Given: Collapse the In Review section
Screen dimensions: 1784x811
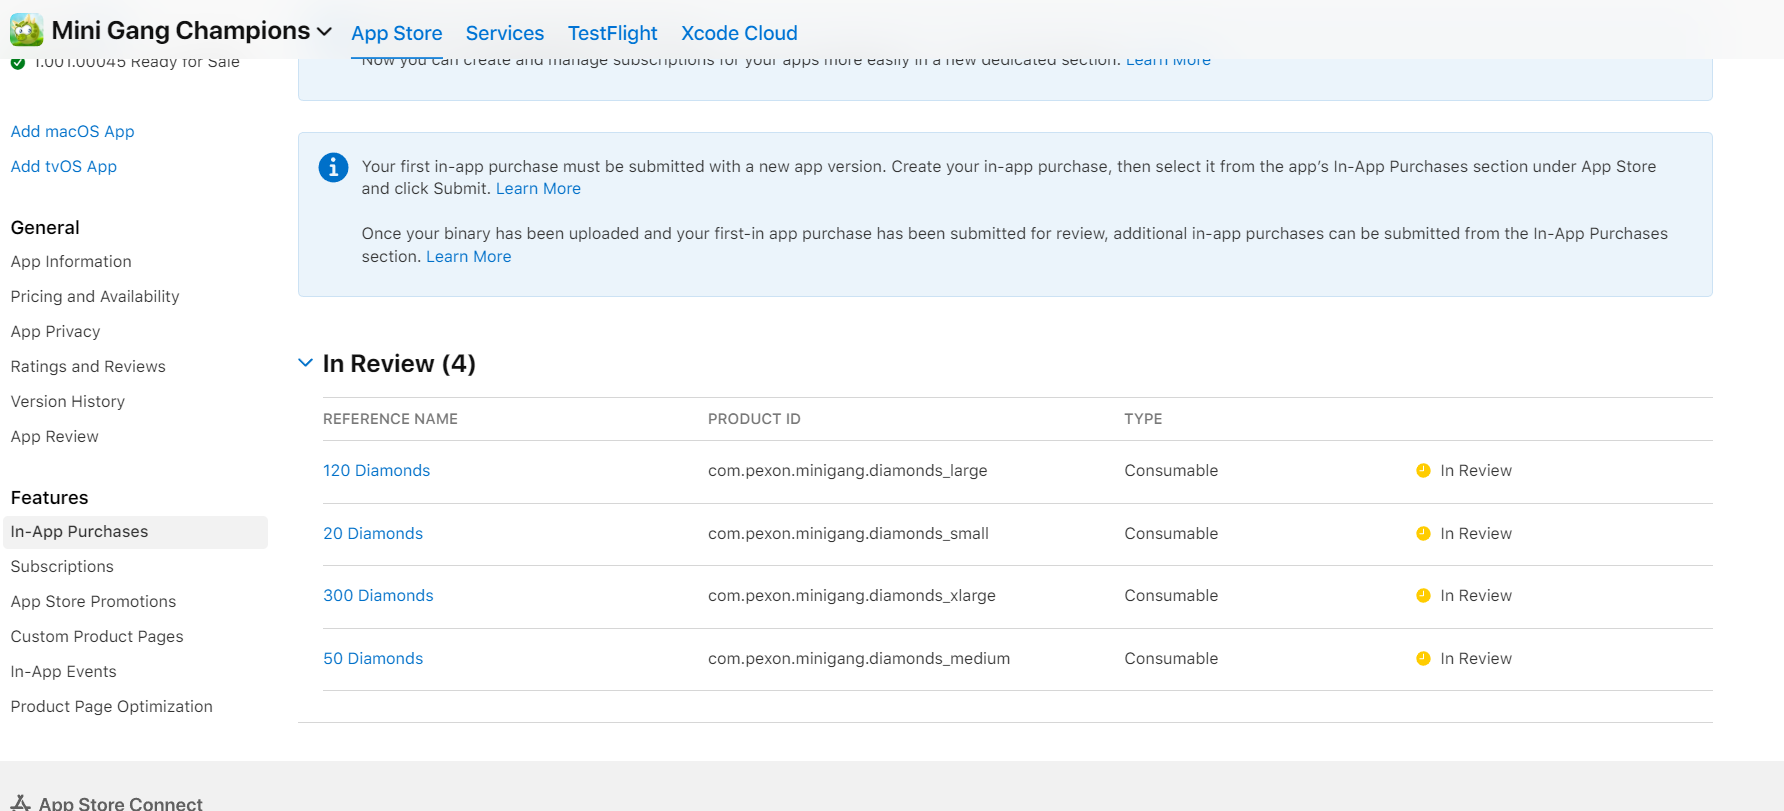Looking at the screenshot, I should click(306, 363).
